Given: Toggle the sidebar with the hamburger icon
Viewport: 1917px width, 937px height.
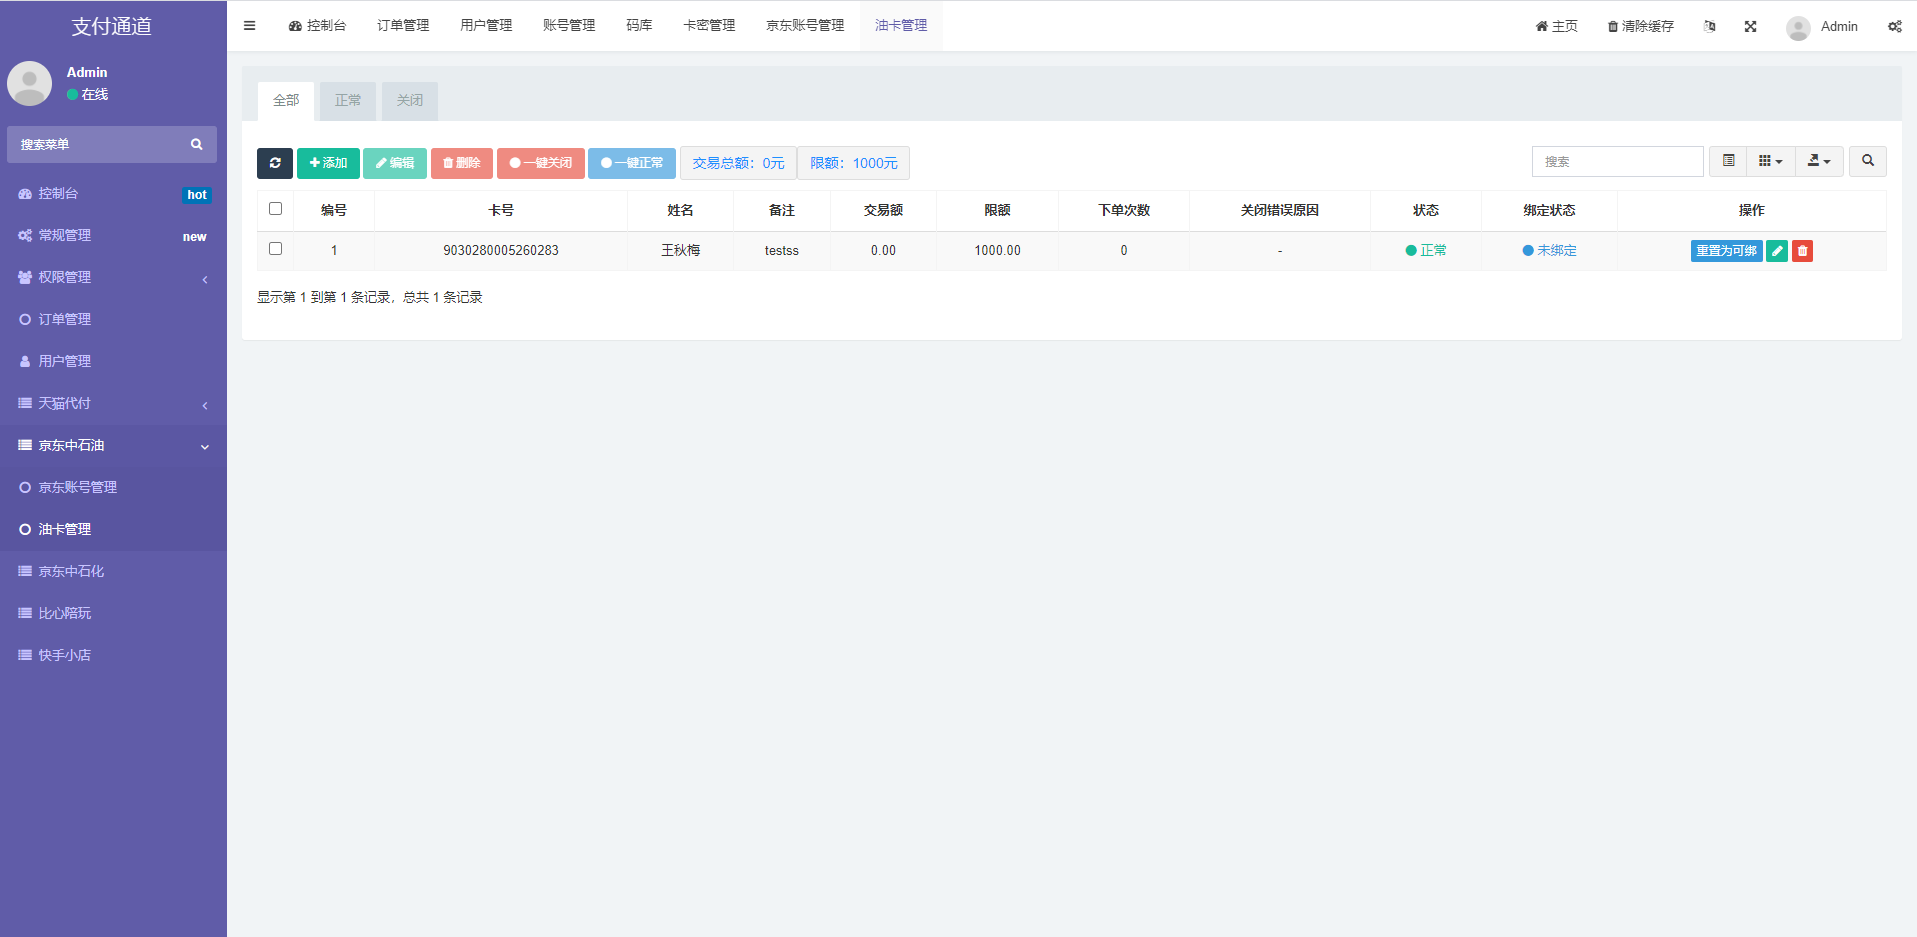Looking at the screenshot, I should pos(250,26).
